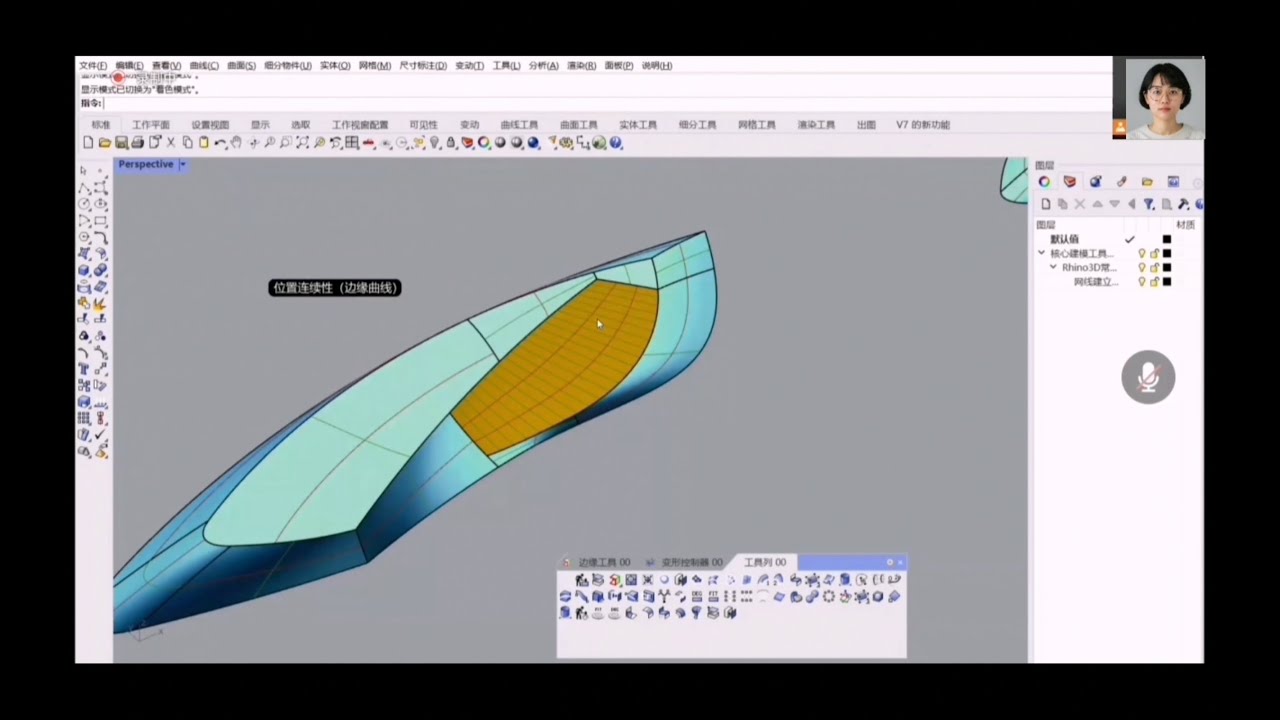Viewport: 1280px width, 720px height.
Task: Open the layer filter funnel dropdown
Action: pyautogui.click(x=1149, y=204)
